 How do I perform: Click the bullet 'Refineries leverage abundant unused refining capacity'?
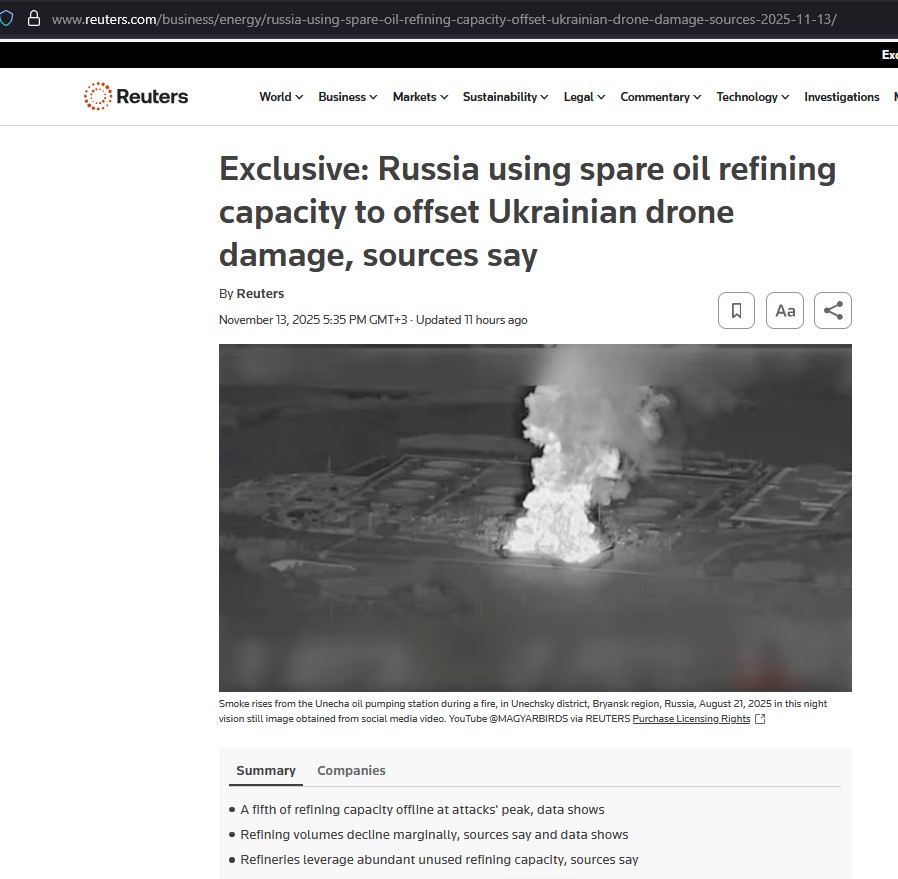(439, 860)
